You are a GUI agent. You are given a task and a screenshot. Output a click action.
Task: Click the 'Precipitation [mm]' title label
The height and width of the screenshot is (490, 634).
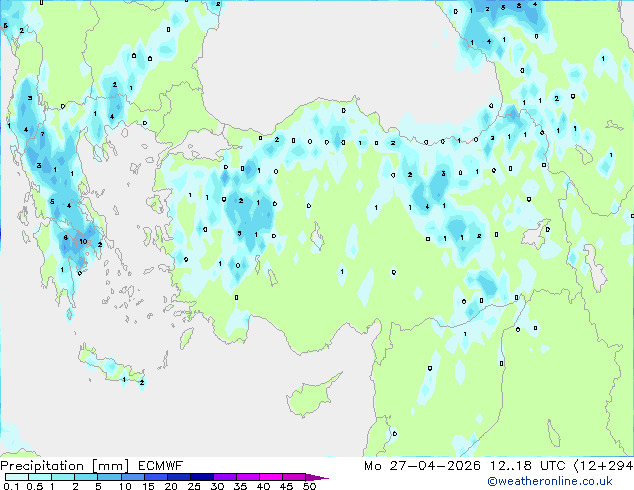[x=65, y=466]
